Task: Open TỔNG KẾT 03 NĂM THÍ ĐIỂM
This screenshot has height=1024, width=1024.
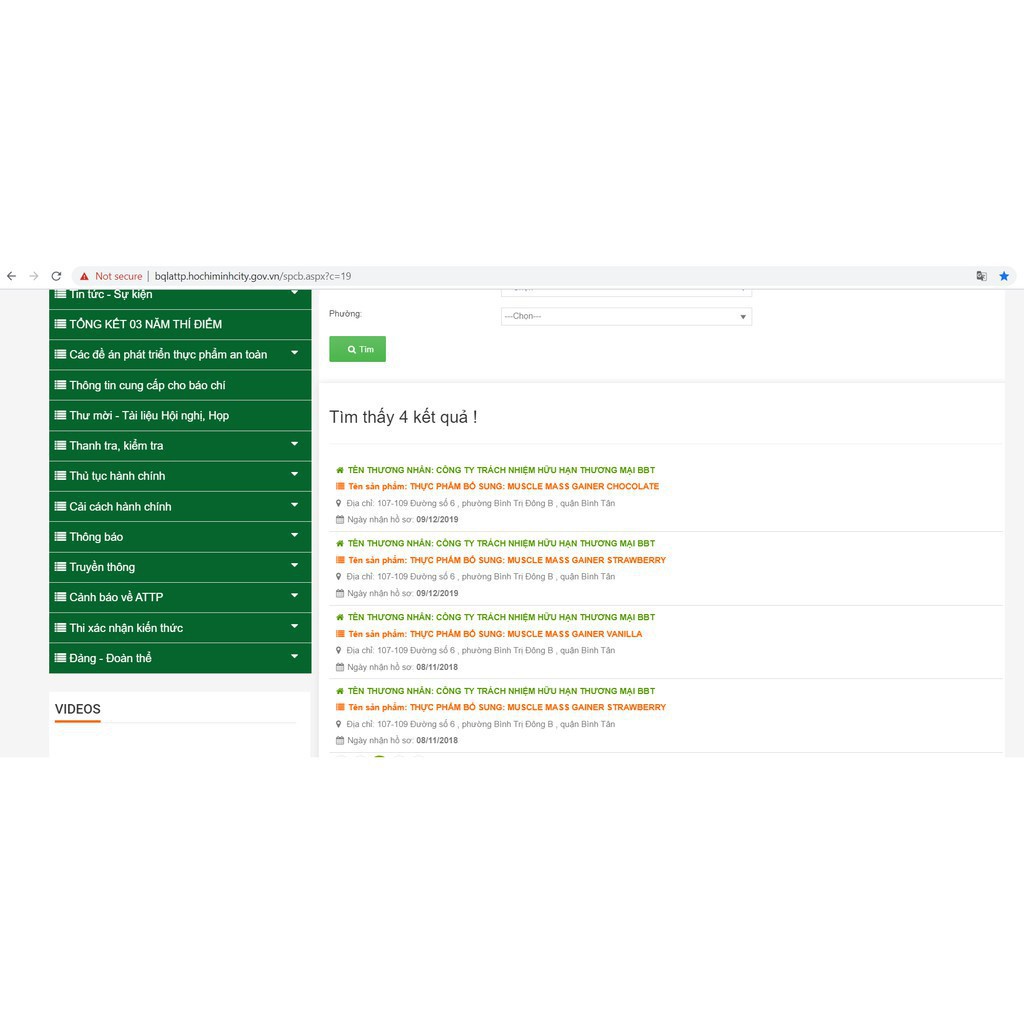Action: pyautogui.click(x=145, y=324)
